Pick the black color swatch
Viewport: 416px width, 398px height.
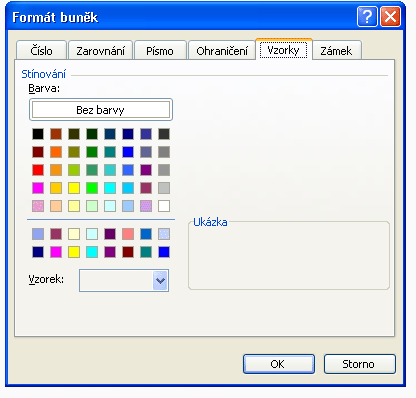point(38,134)
